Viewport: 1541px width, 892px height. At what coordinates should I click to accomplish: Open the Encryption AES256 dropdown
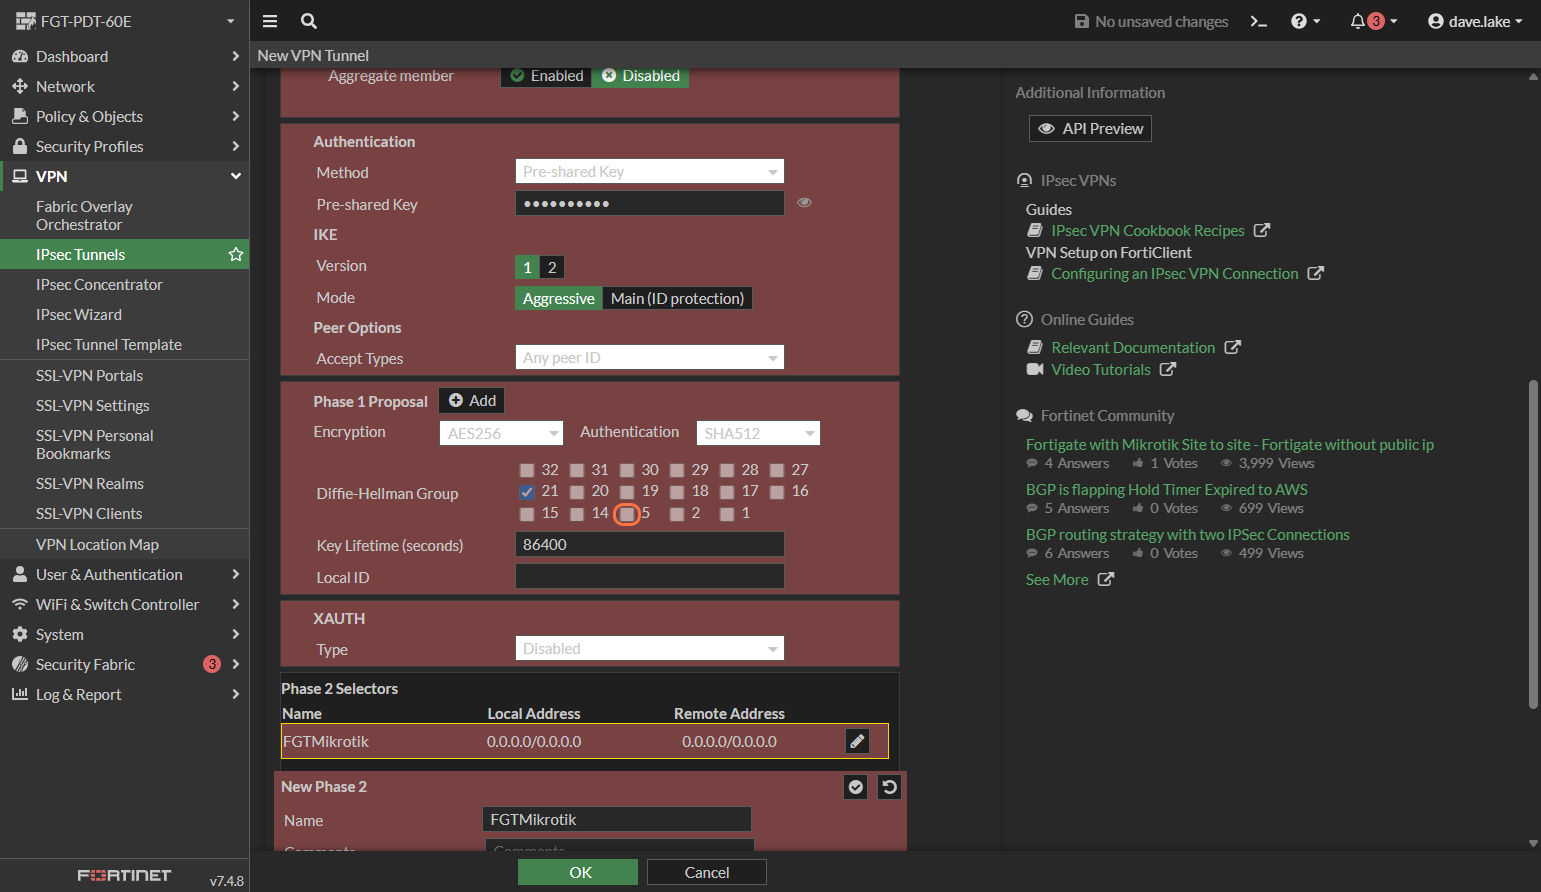click(x=502, y=433)
